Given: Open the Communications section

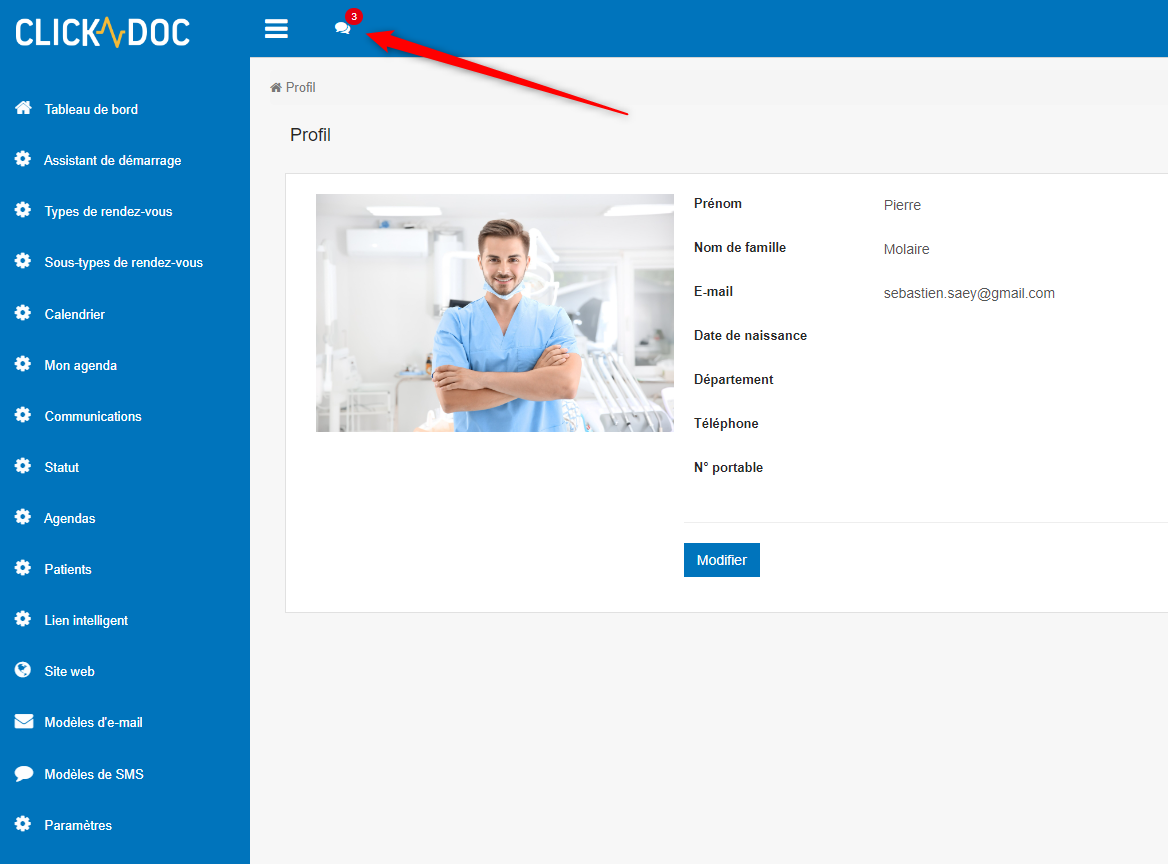Looking at the screenshot, I should (93, 416).
